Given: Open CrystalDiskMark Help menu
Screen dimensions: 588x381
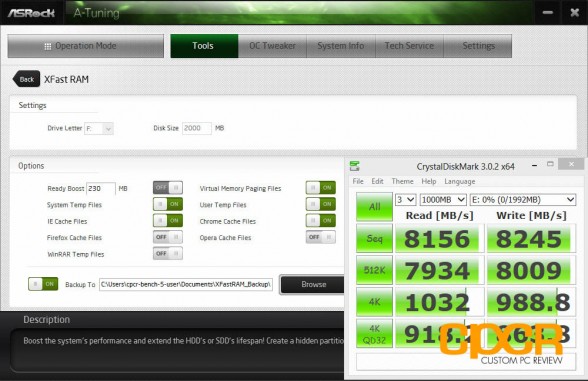Looking at the screenshot, I should (429, 182).
